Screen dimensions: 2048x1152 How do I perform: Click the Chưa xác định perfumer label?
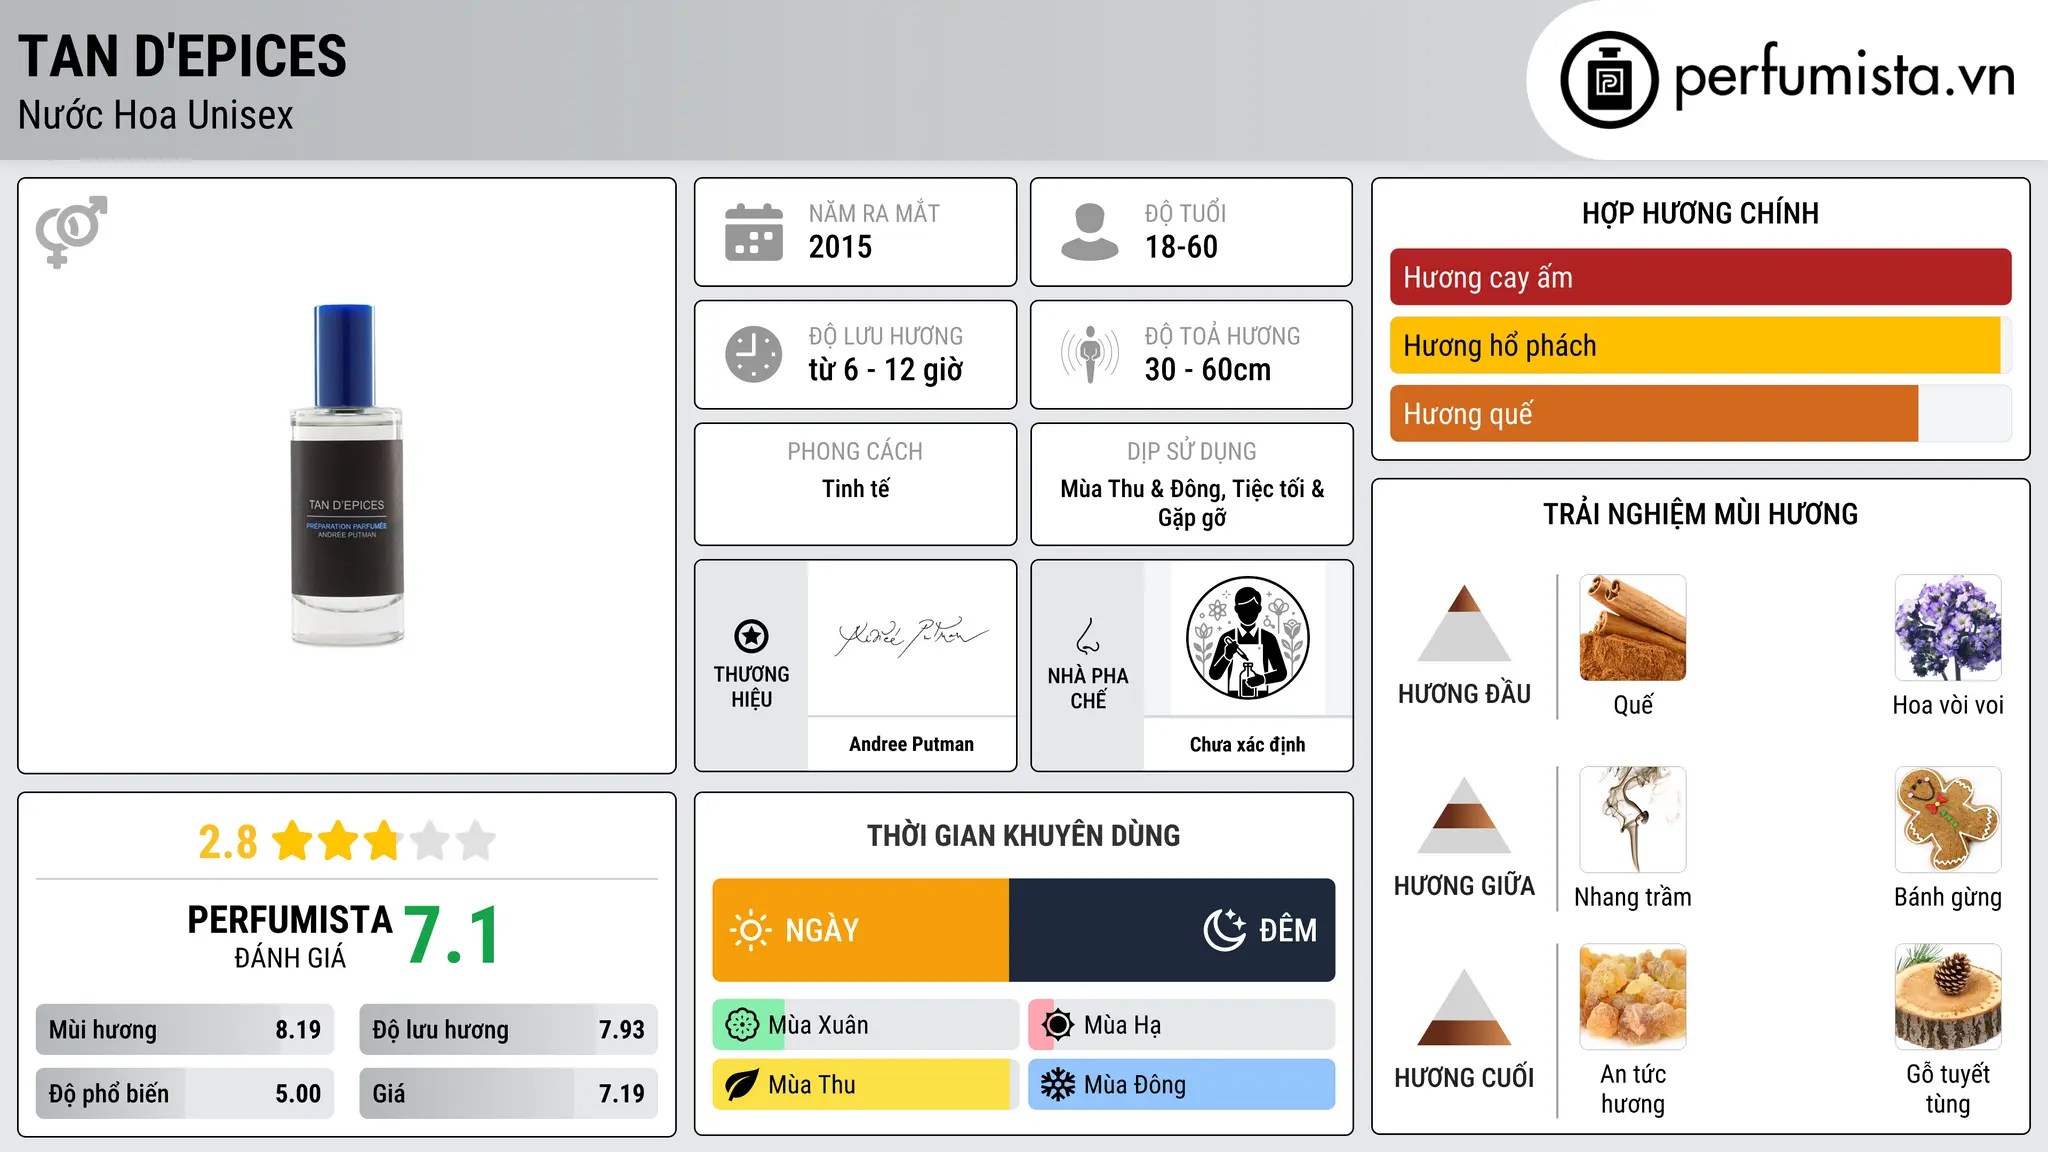click(x=1247, y=744)
